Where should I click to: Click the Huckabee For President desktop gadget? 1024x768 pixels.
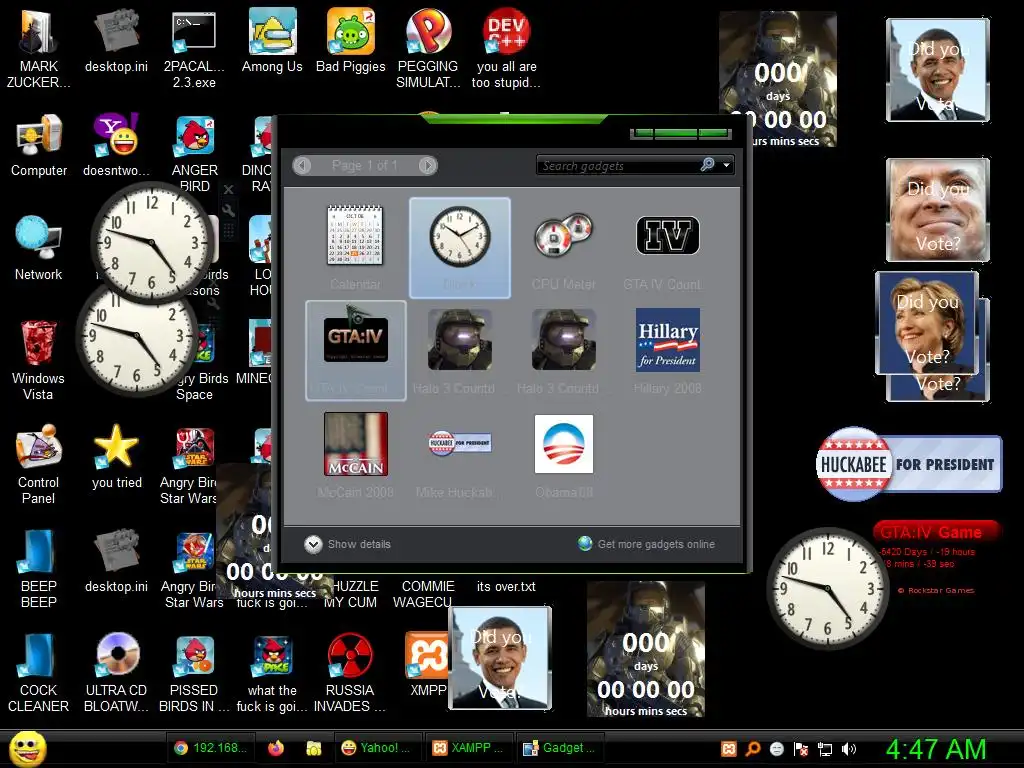pos(909,464)
